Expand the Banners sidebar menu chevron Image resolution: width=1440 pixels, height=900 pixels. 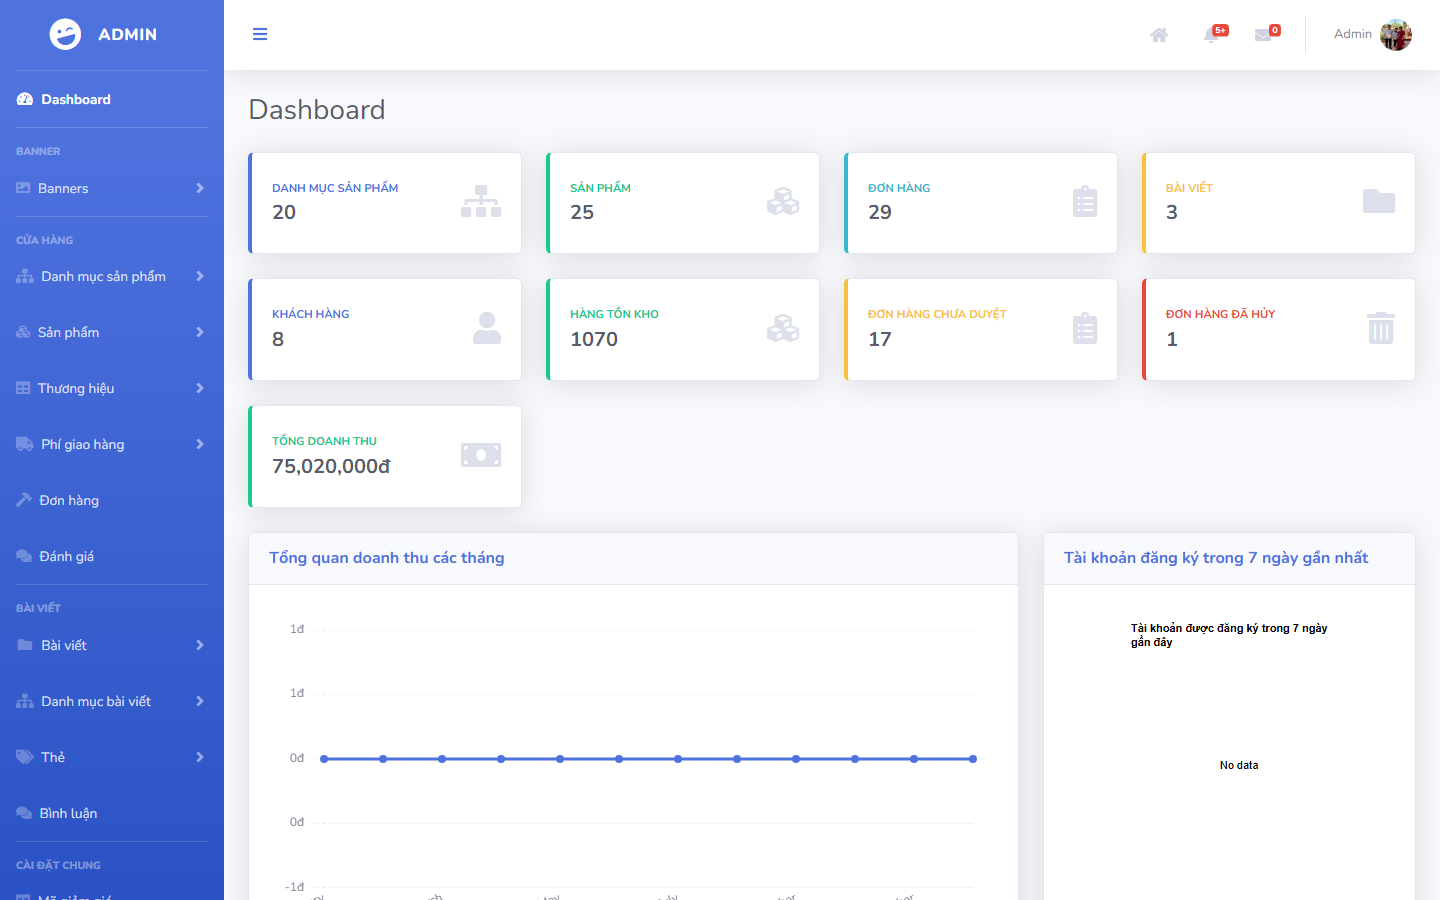tap(200, 188)
